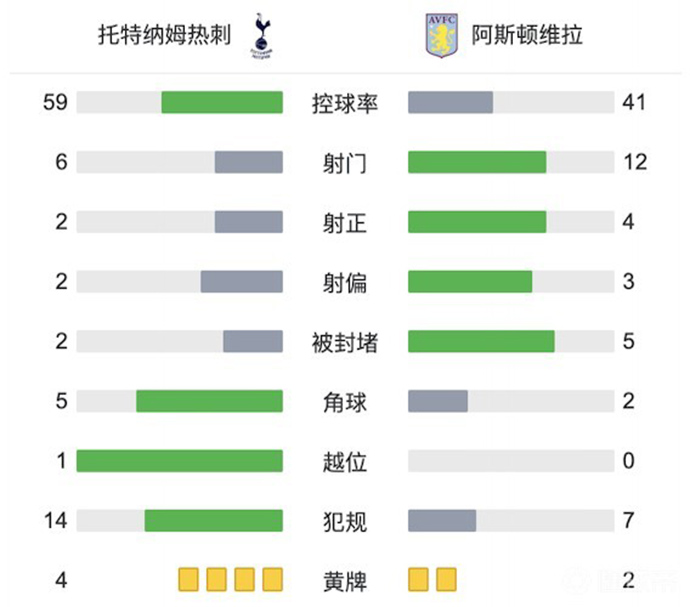Click Aston Villa's second yellow card icon
This screenshot has height=607, width=690.
tap(446, 579)
